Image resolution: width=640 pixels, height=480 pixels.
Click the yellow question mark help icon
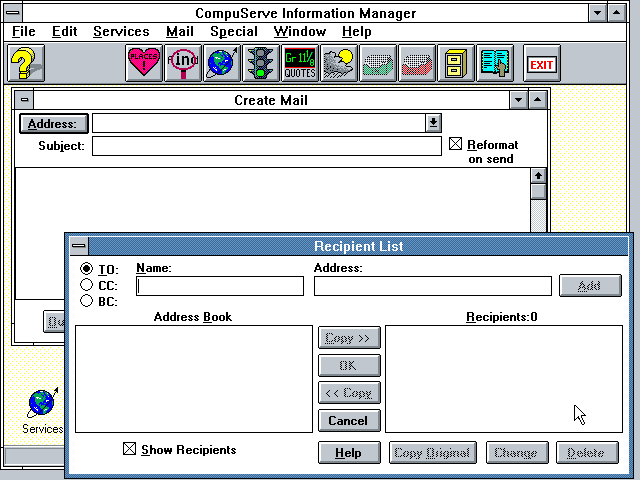pos(26,63)
